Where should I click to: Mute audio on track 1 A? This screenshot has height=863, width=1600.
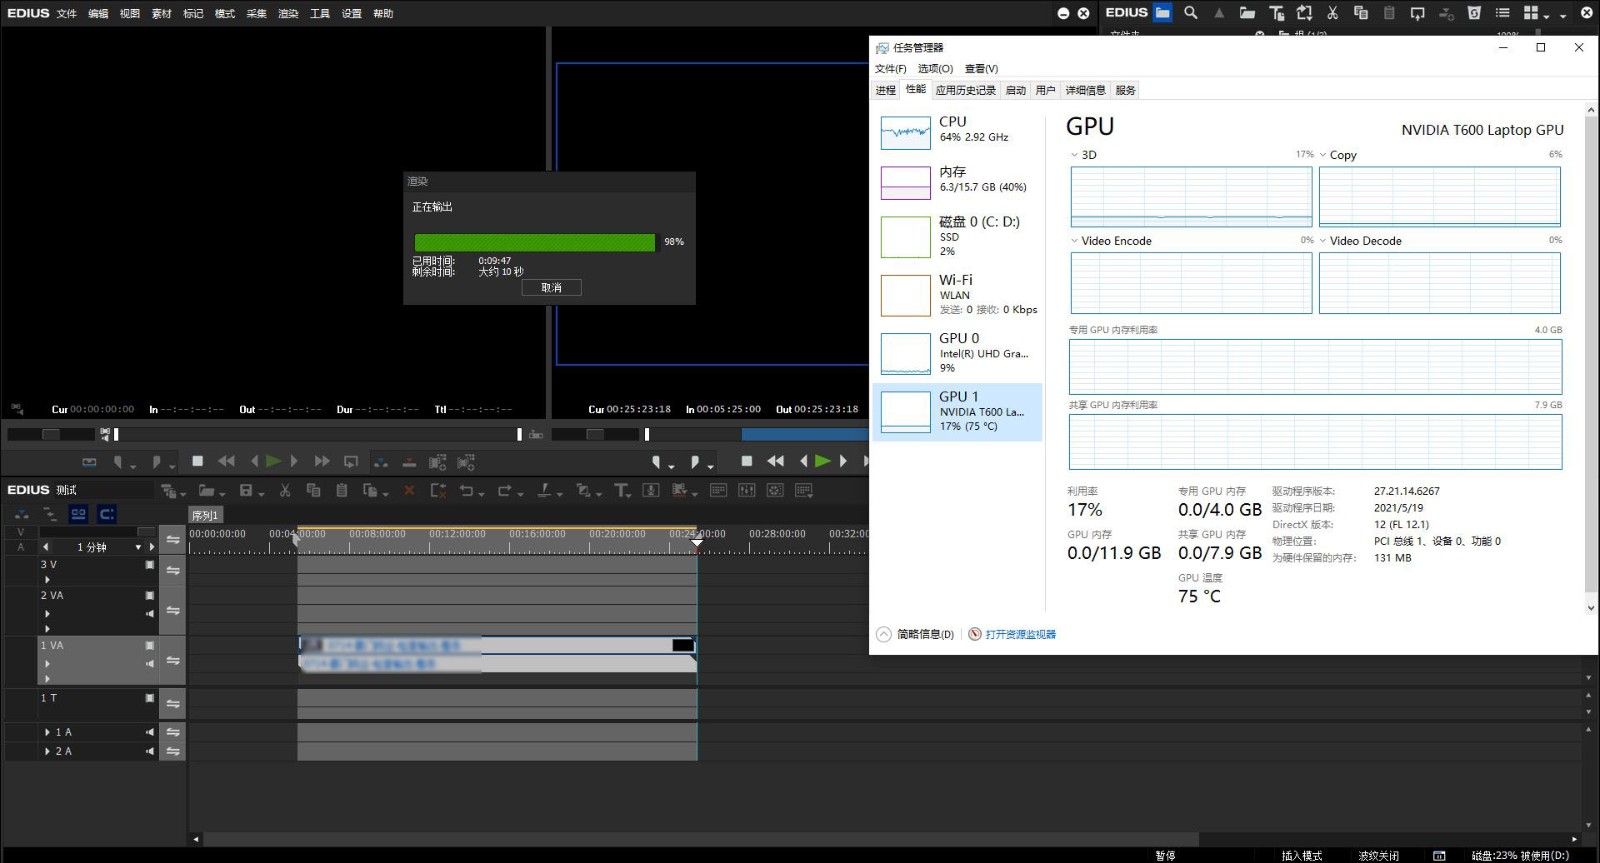click(150, 732)
